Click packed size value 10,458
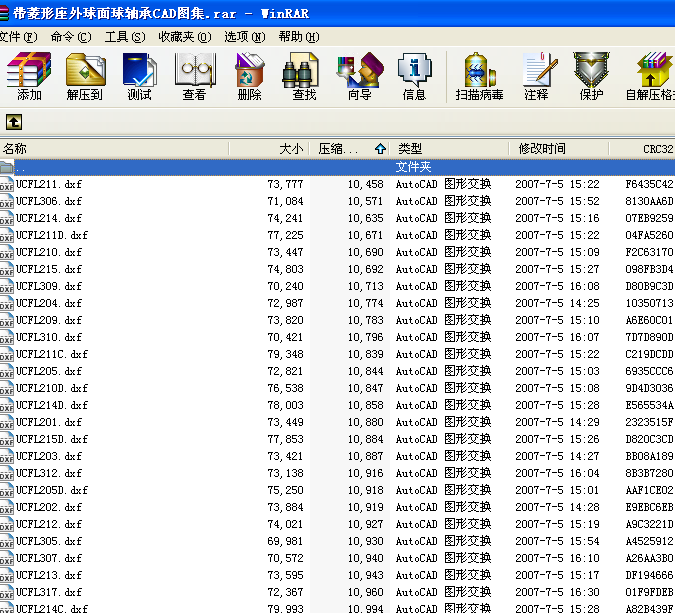 [365, 184]
